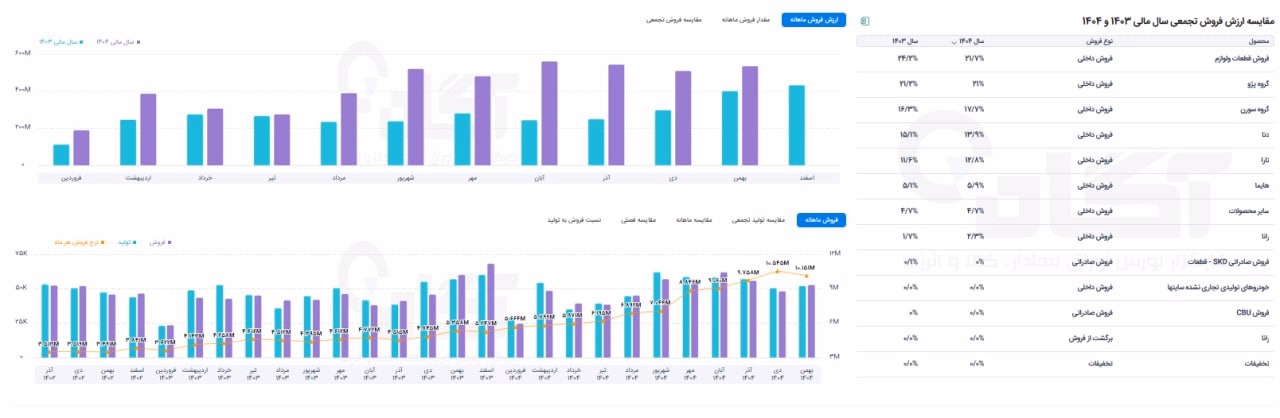The height and width of the screenshot is (418, 1280).
Task: Select the 'فروش صادراتی SKD - قطعات' row
Action: click(x=1065, y=262)
